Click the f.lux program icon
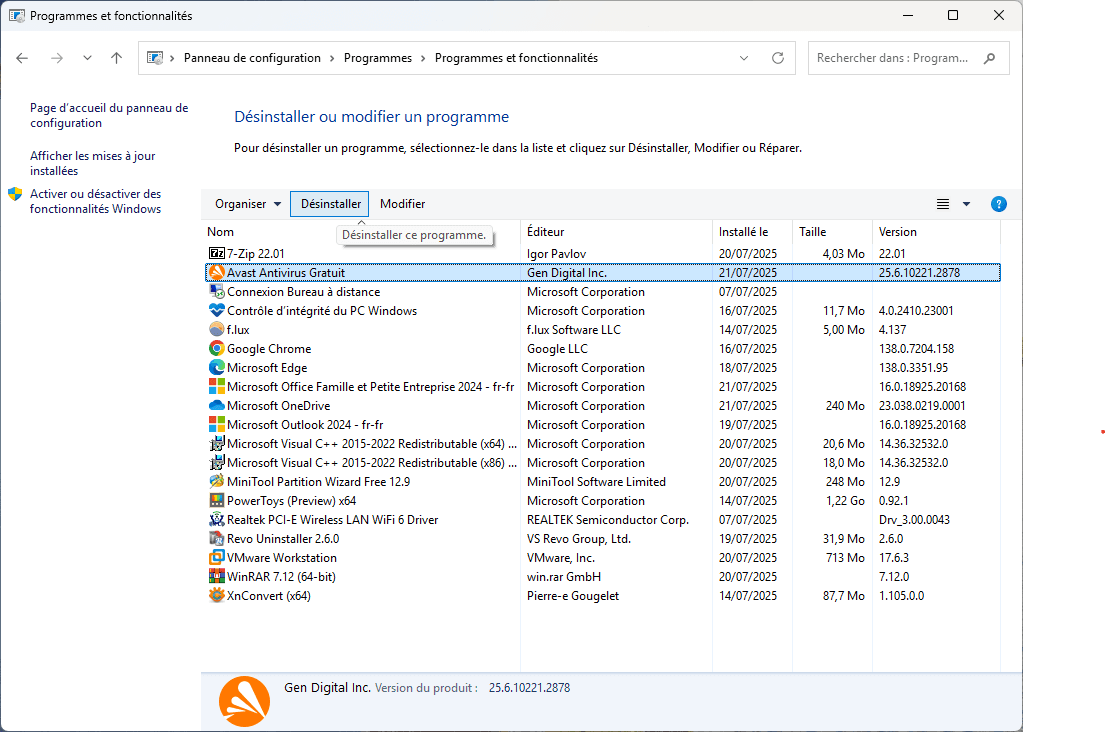Screen dimensions: 1106x732 (217, 329)
